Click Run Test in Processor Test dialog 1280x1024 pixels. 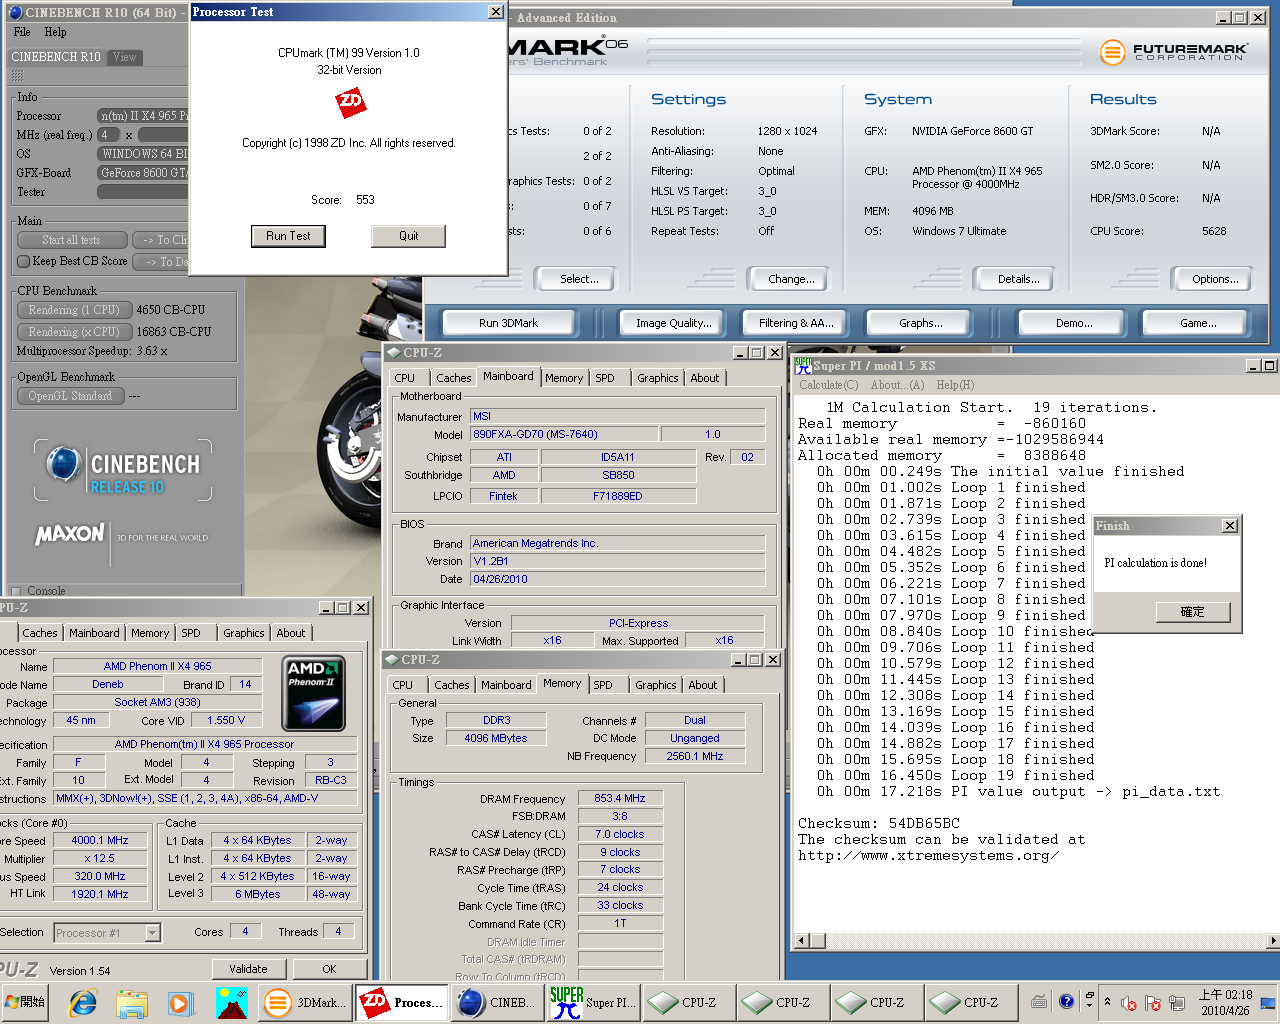(288, 236)
